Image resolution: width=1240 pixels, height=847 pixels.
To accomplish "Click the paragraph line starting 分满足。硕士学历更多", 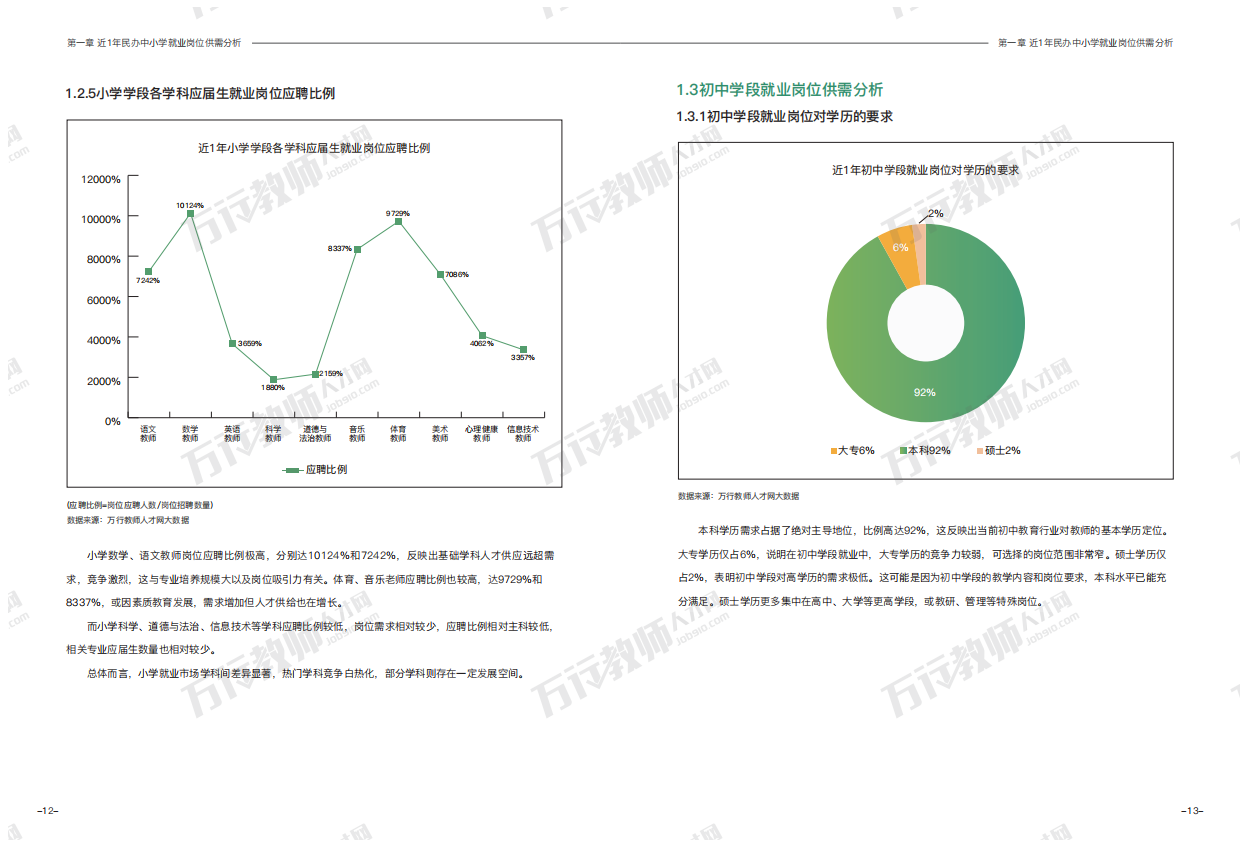I will click(860, 602).
